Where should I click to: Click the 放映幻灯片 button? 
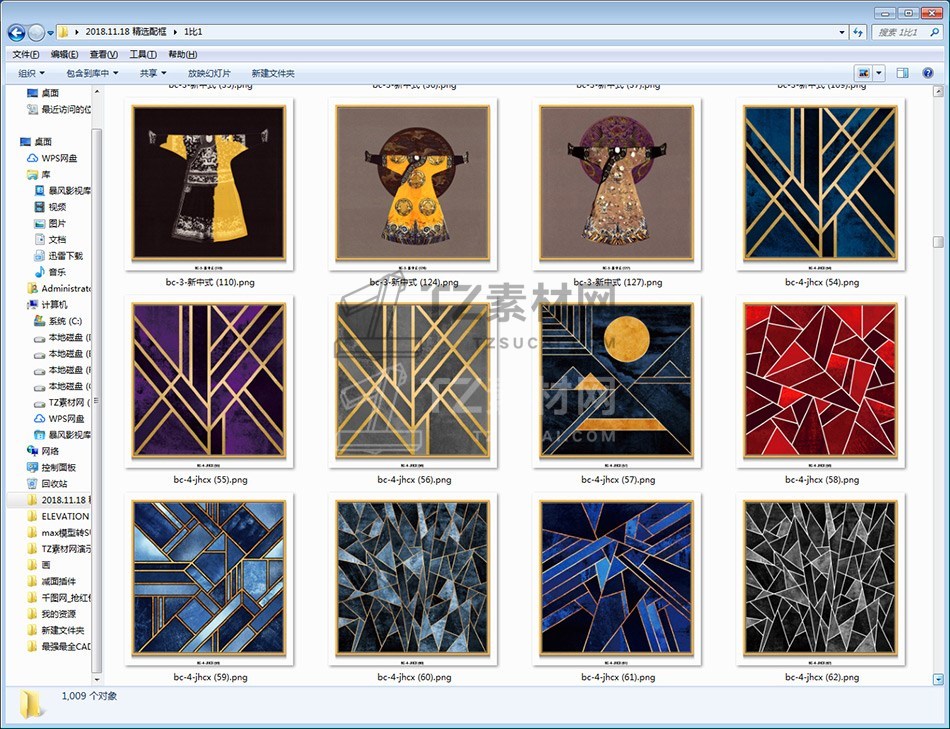pyautogui.click(x=209, y=73)
